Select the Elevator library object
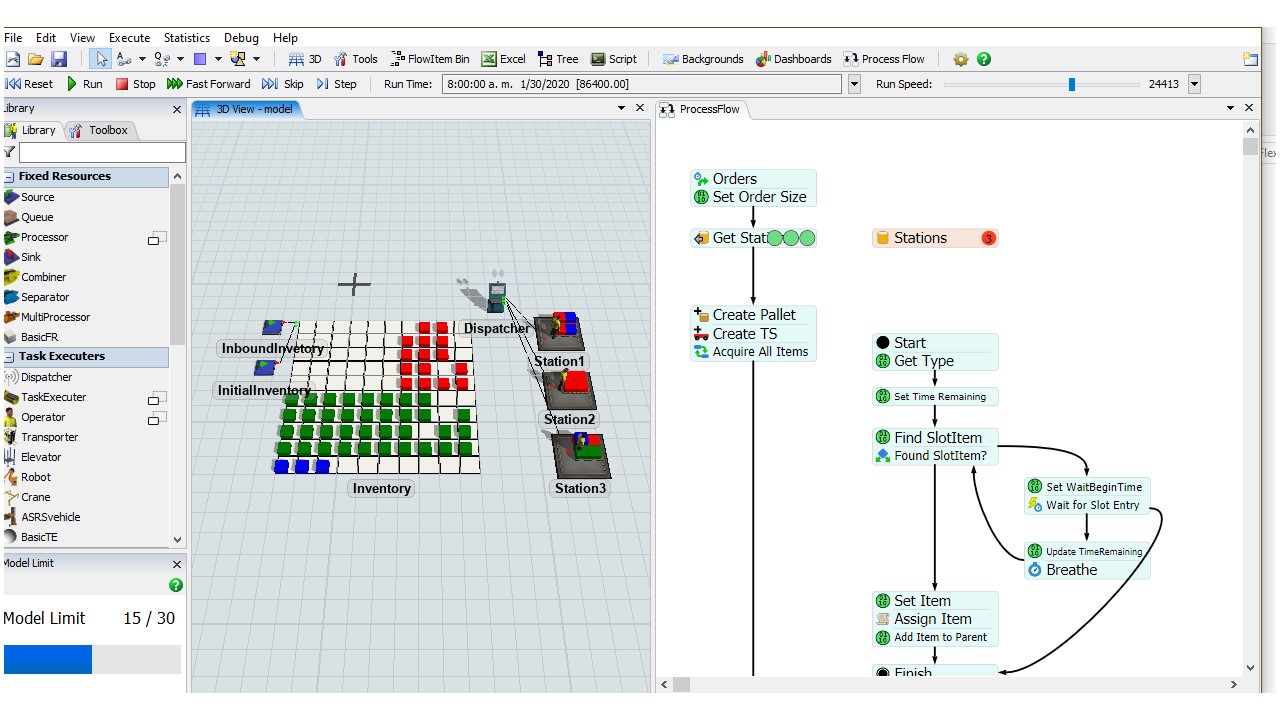Viewport: 1280px width, 720px height. tap(41, 457)
